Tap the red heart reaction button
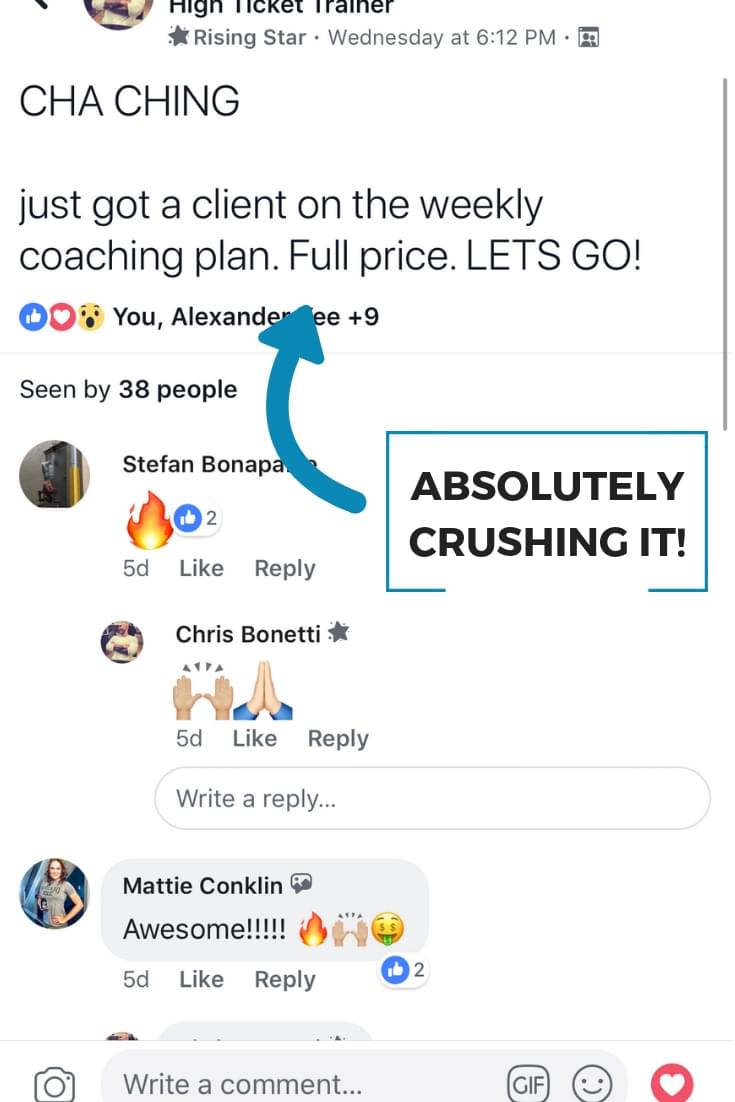The image size is (735, 1102). tap(672, 1083)
